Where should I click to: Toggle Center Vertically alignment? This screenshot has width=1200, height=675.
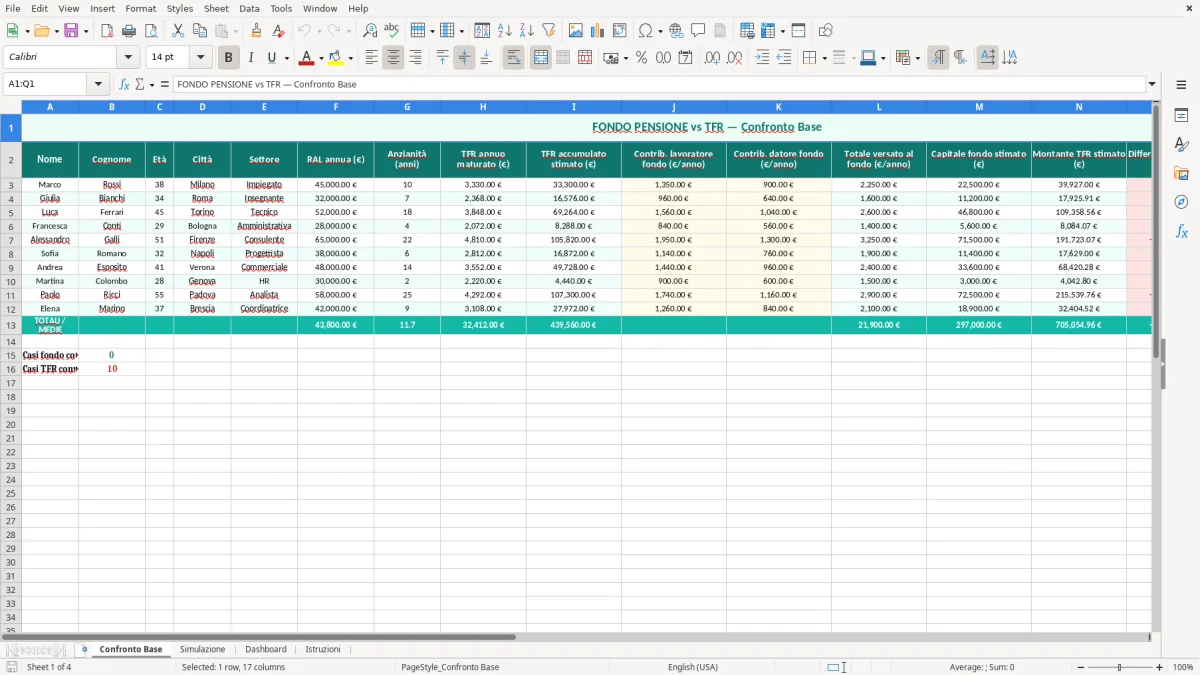tap(464, 58)
